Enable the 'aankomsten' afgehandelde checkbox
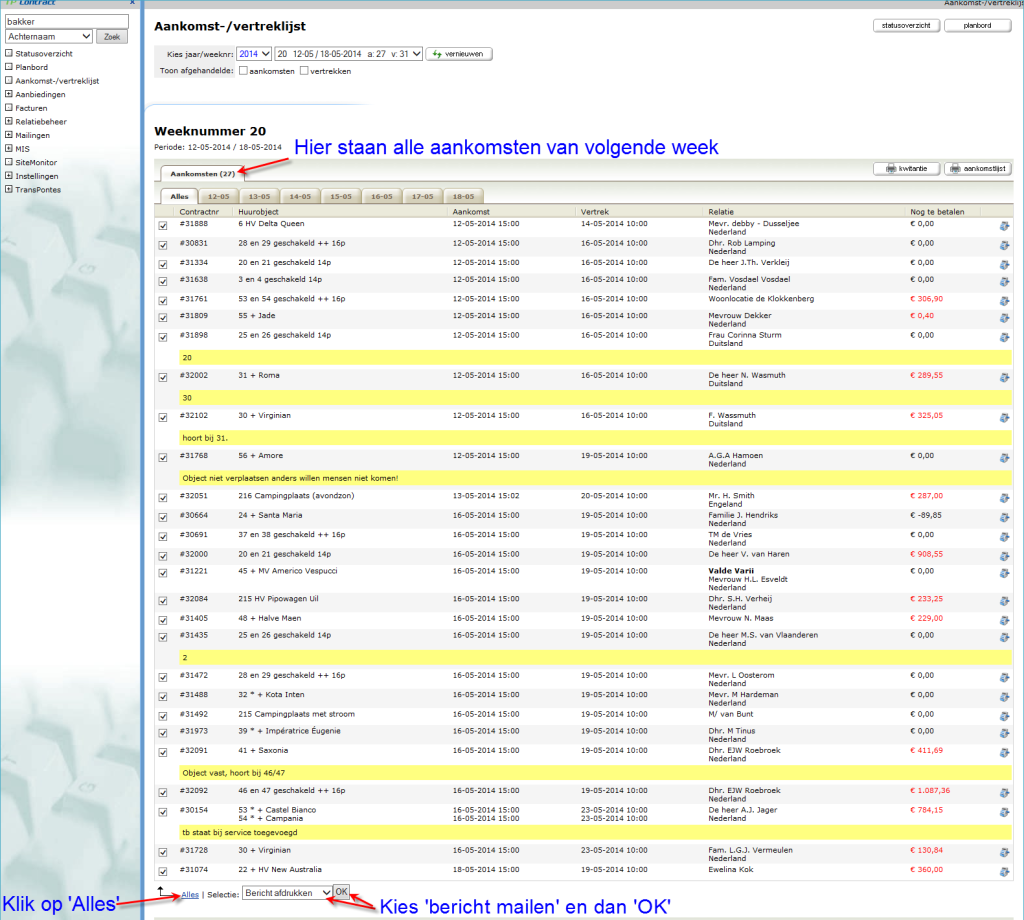The width and height of the screenshot is (1024, 920). pyautogui.click(x=243, y=71)
